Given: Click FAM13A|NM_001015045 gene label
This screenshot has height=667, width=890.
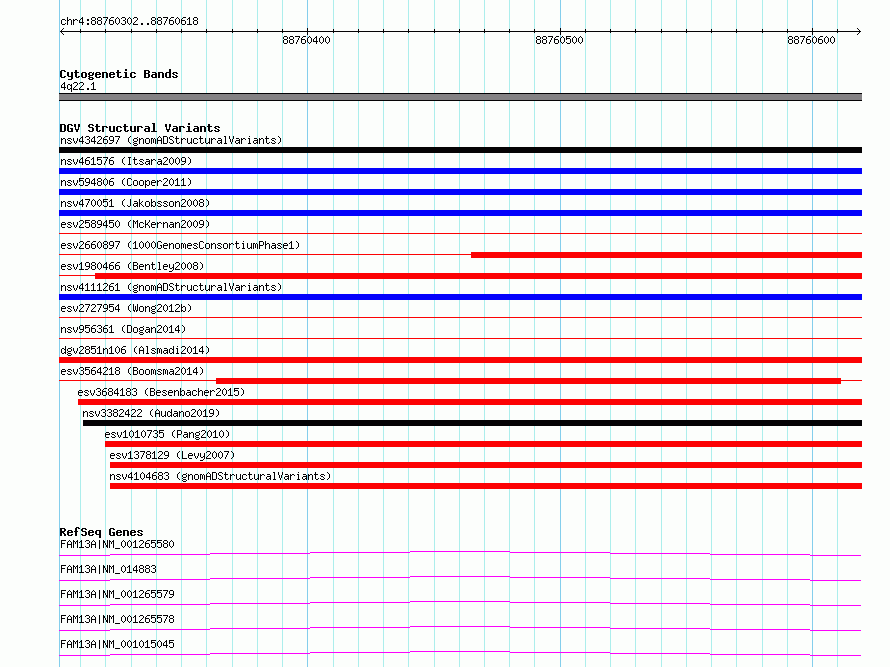Looking at the screenshot, I should (x=117, y=644).
